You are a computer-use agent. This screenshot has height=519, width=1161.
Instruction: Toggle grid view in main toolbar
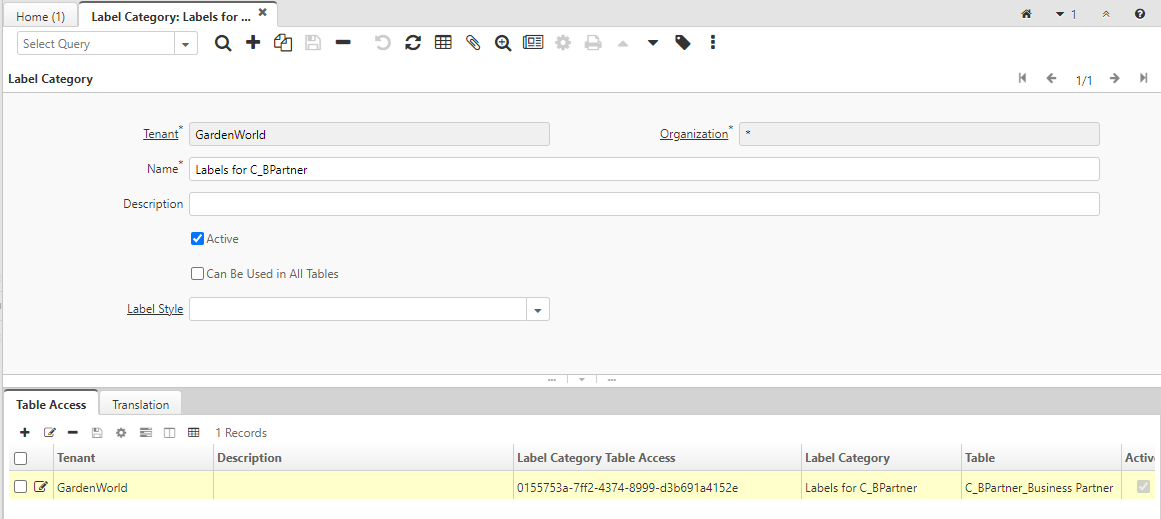click(443, 43)
